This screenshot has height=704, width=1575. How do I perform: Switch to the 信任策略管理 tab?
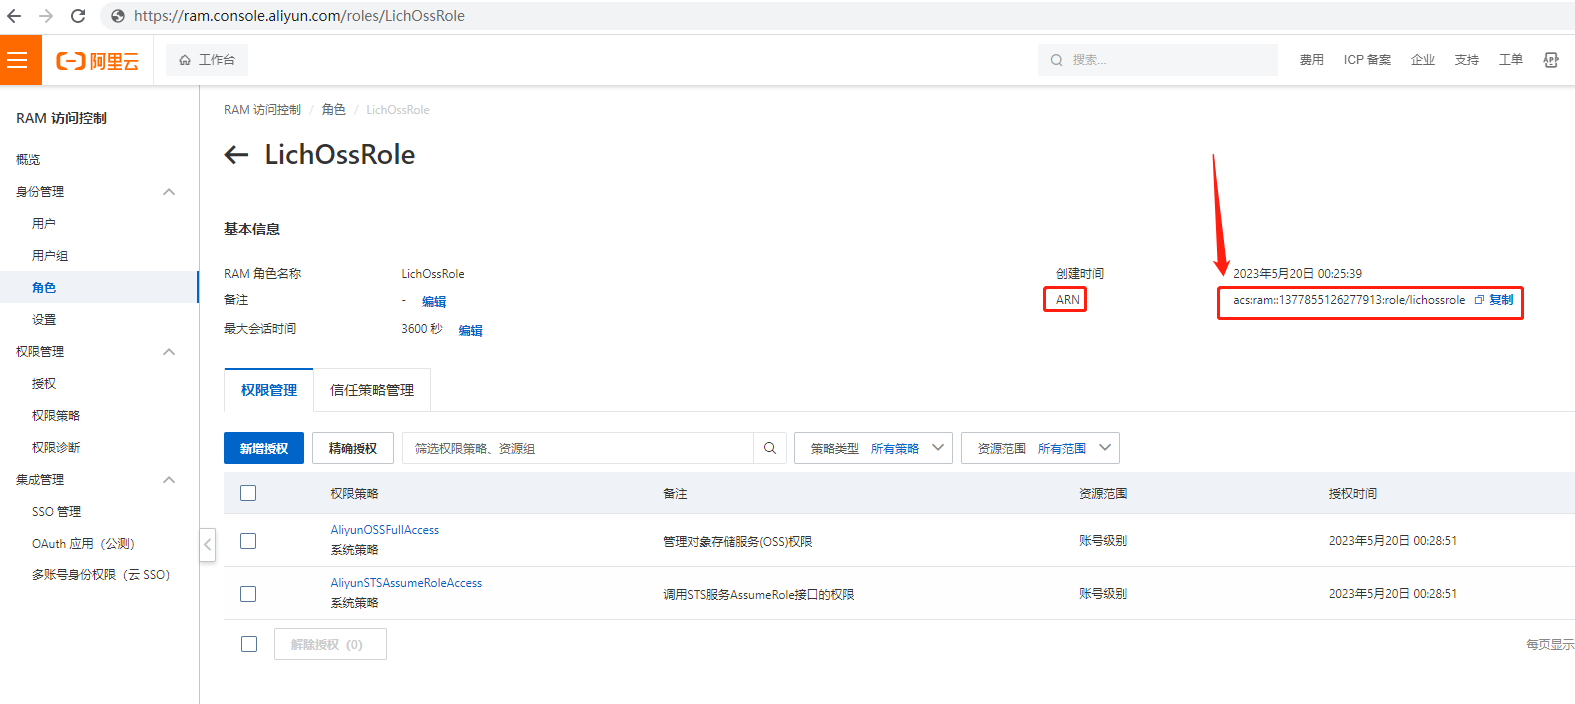(x=372, y=390)
